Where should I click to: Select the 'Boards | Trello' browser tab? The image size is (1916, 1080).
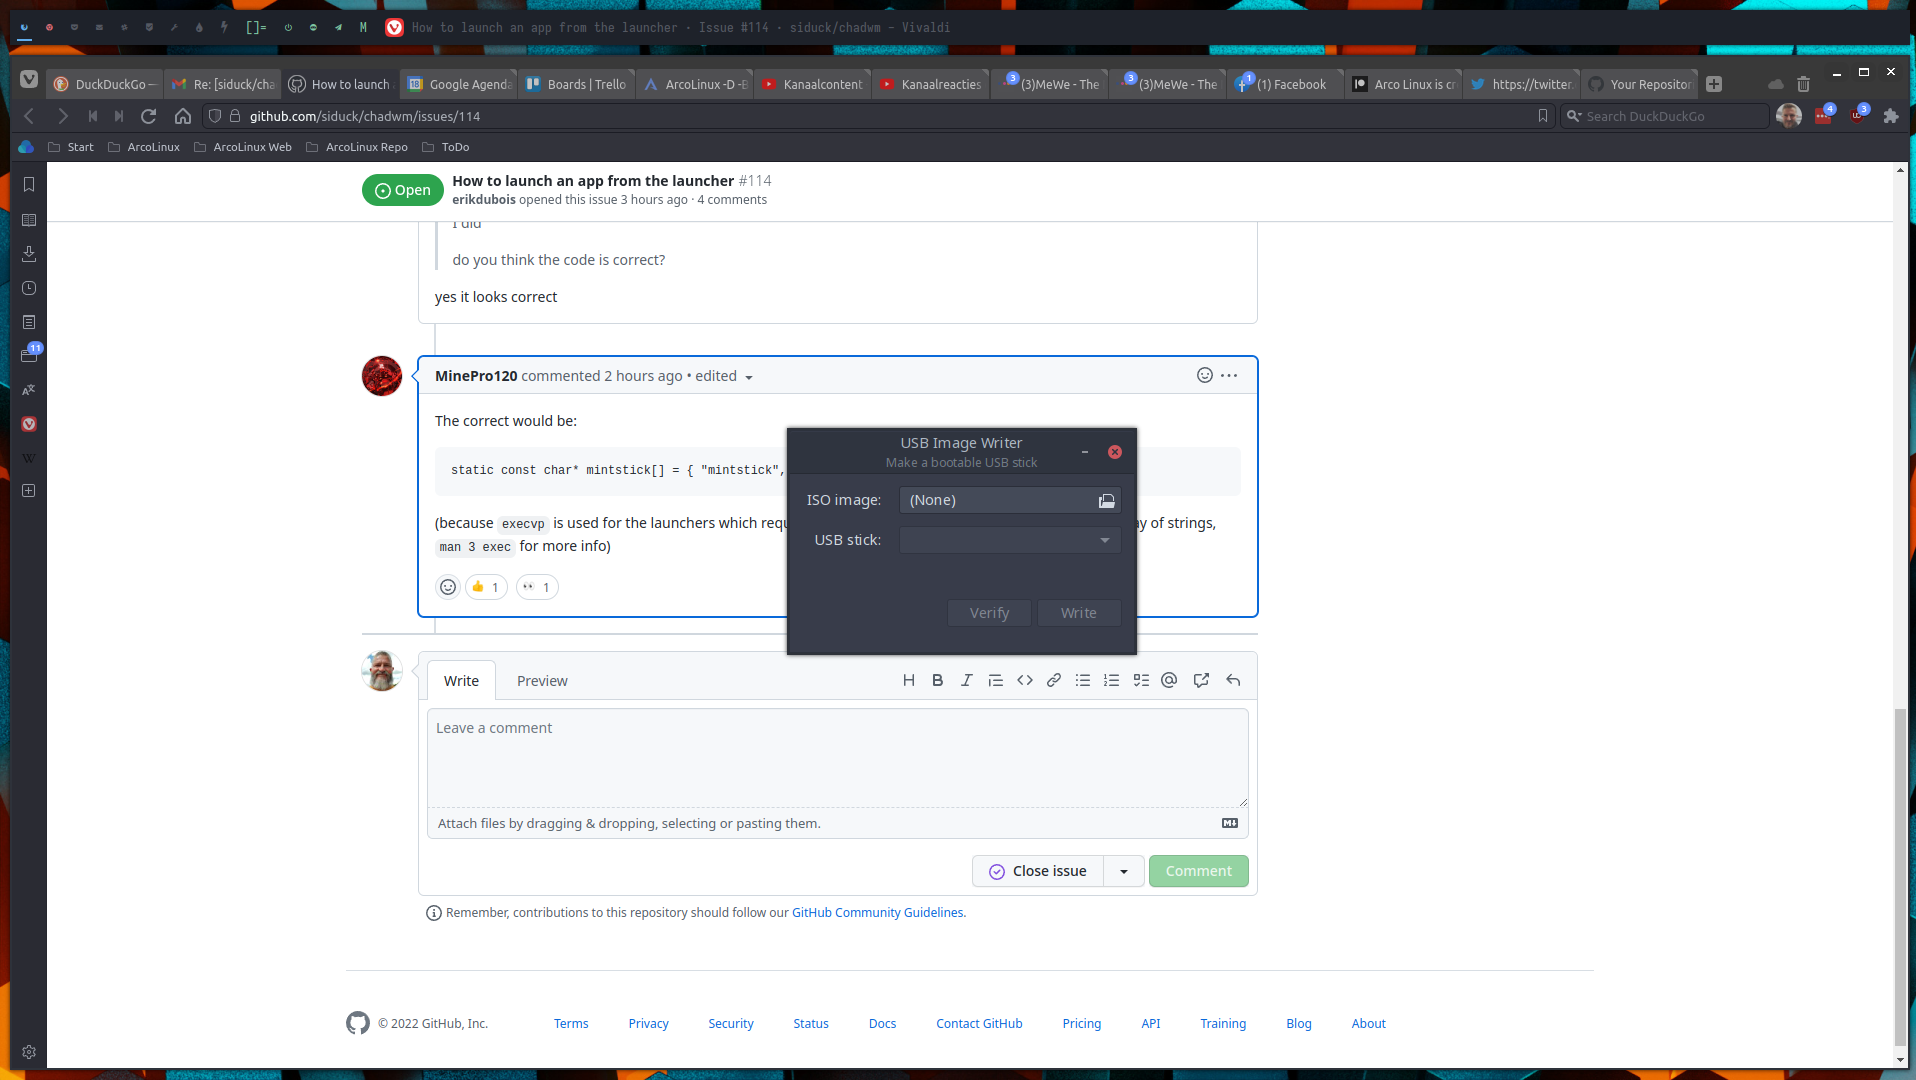[x=577, y=84]
